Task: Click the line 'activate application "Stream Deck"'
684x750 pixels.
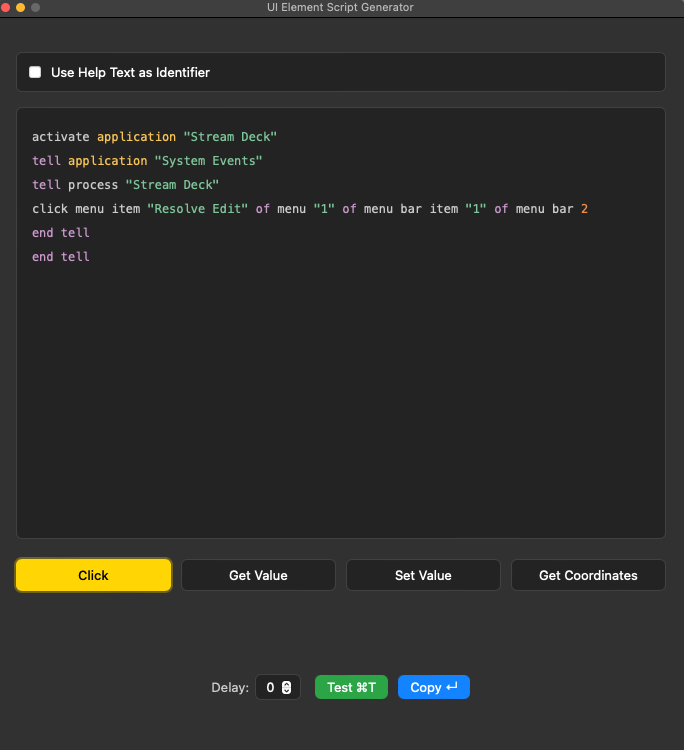Action: point(154,137)
